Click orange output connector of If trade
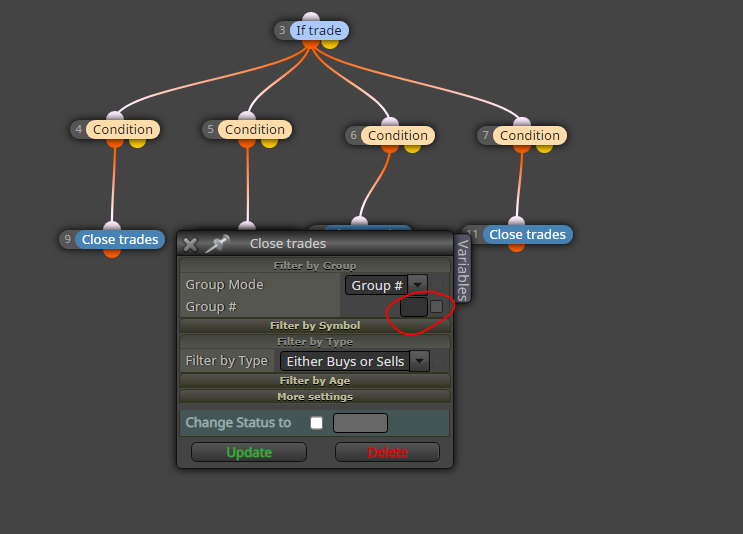 310,44
